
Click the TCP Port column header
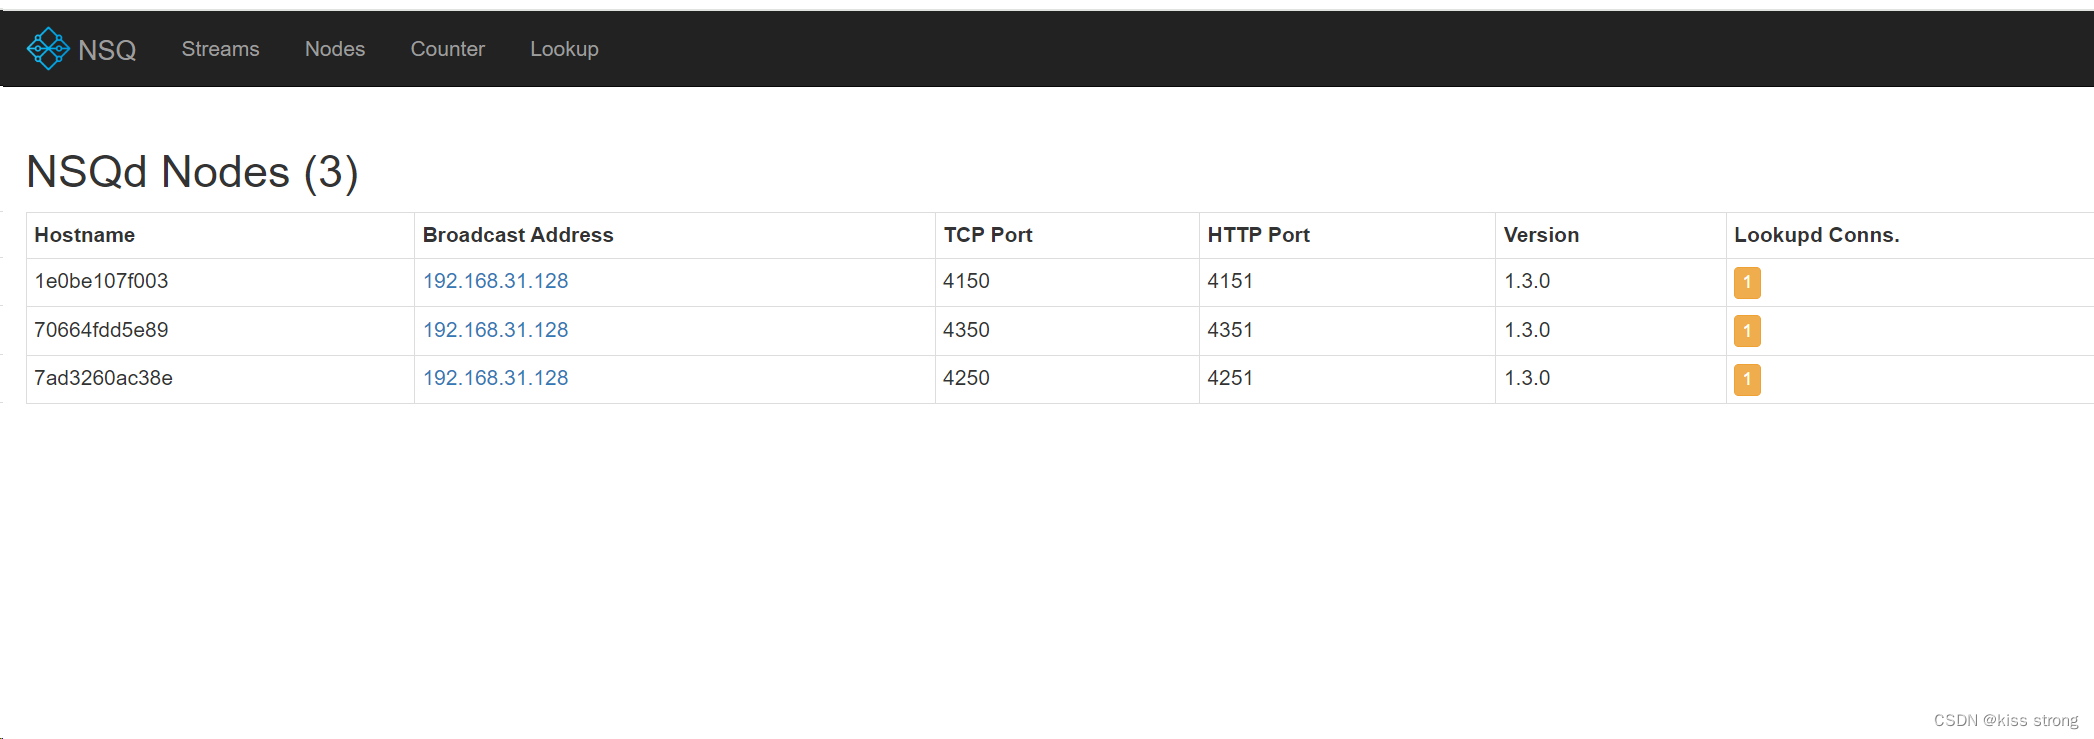pyautogui.click(x=987, y=235)
